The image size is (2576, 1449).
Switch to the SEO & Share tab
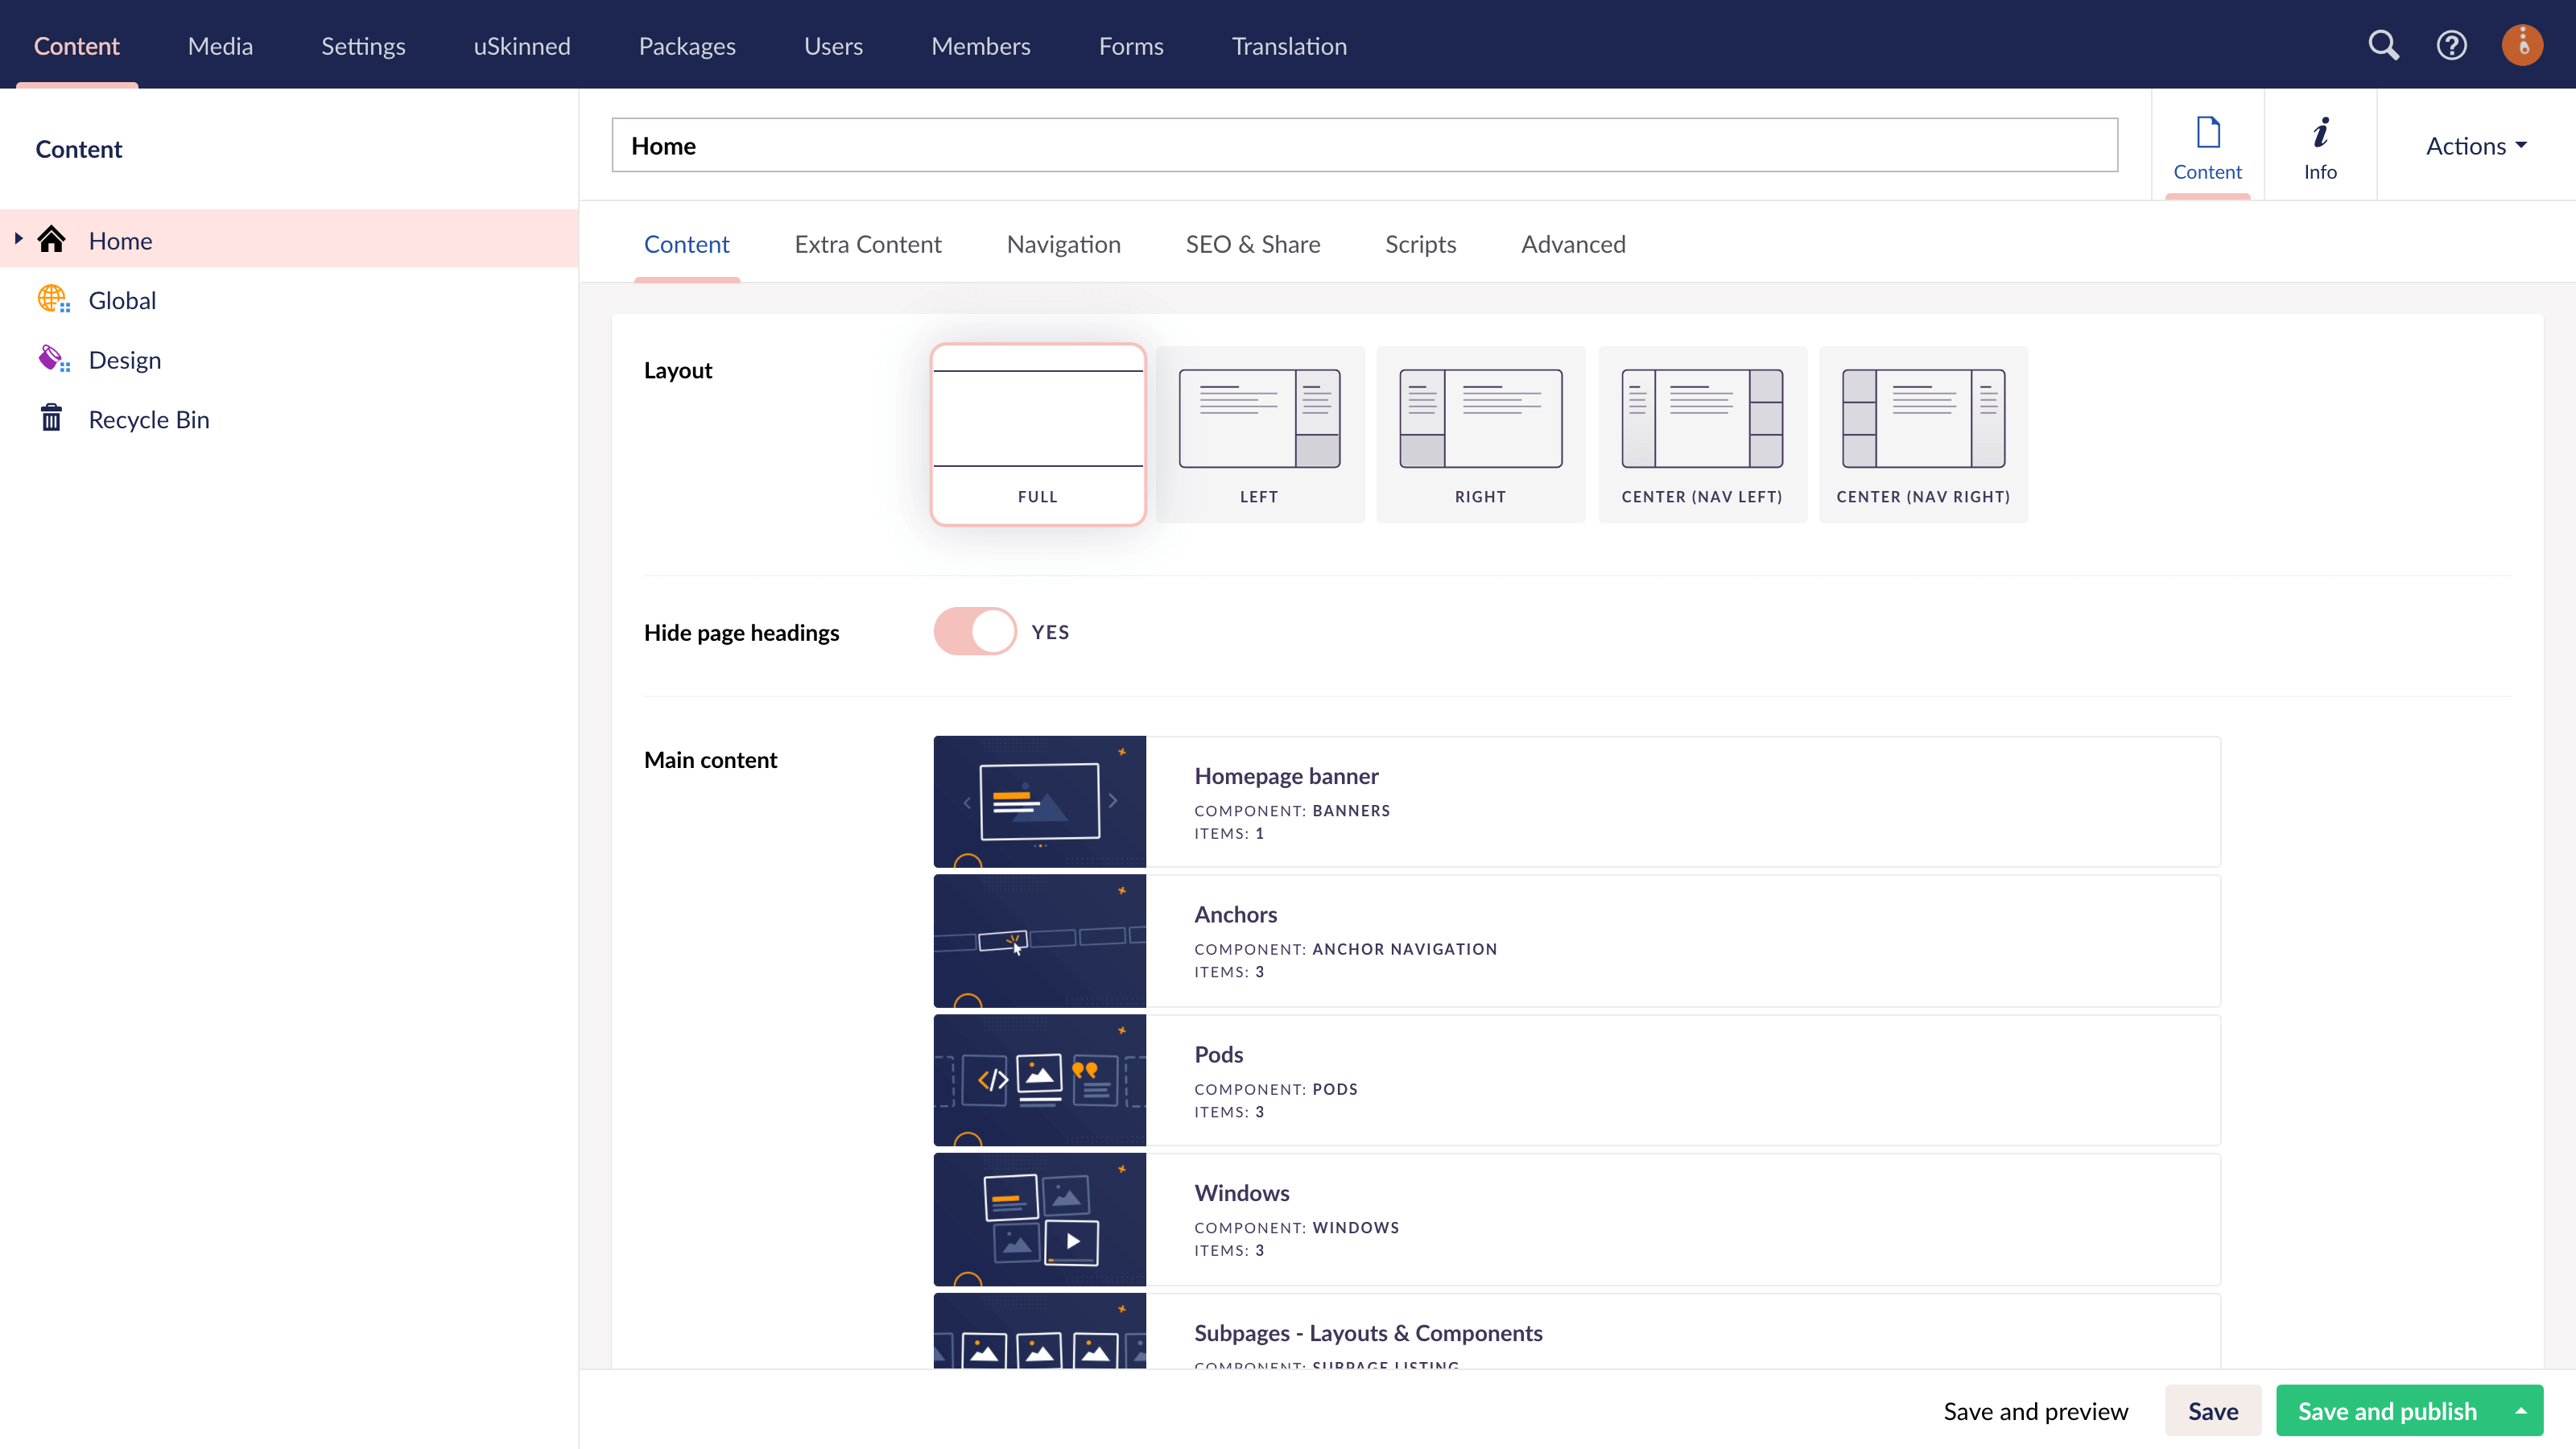1252,244
